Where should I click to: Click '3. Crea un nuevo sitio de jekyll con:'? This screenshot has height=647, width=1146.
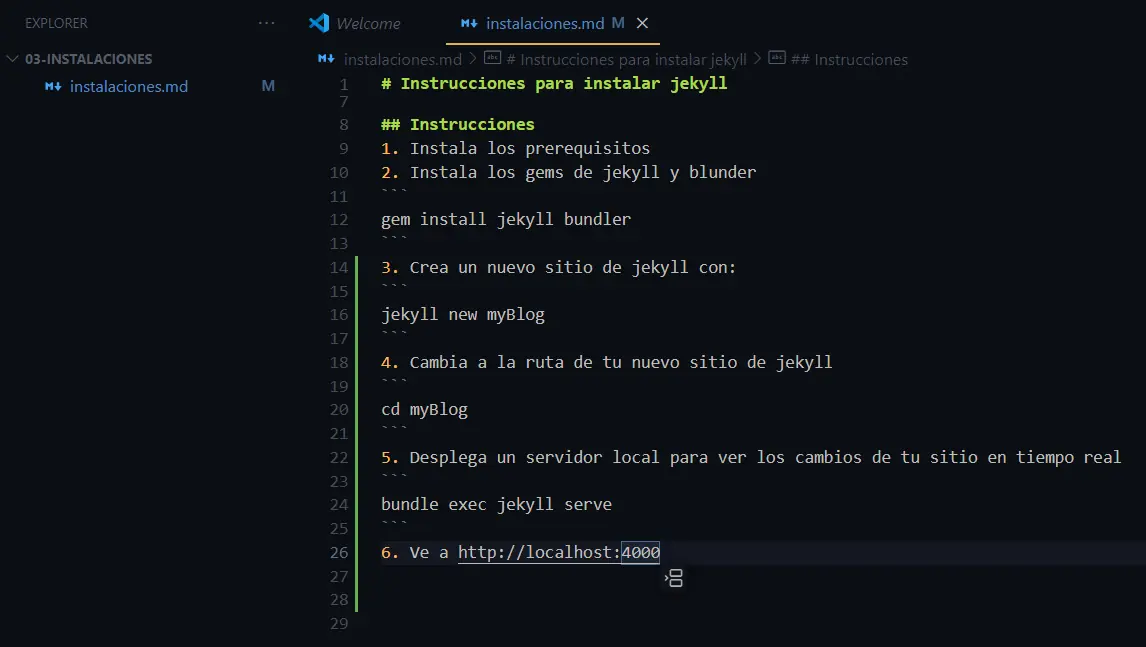coord(558,268)
